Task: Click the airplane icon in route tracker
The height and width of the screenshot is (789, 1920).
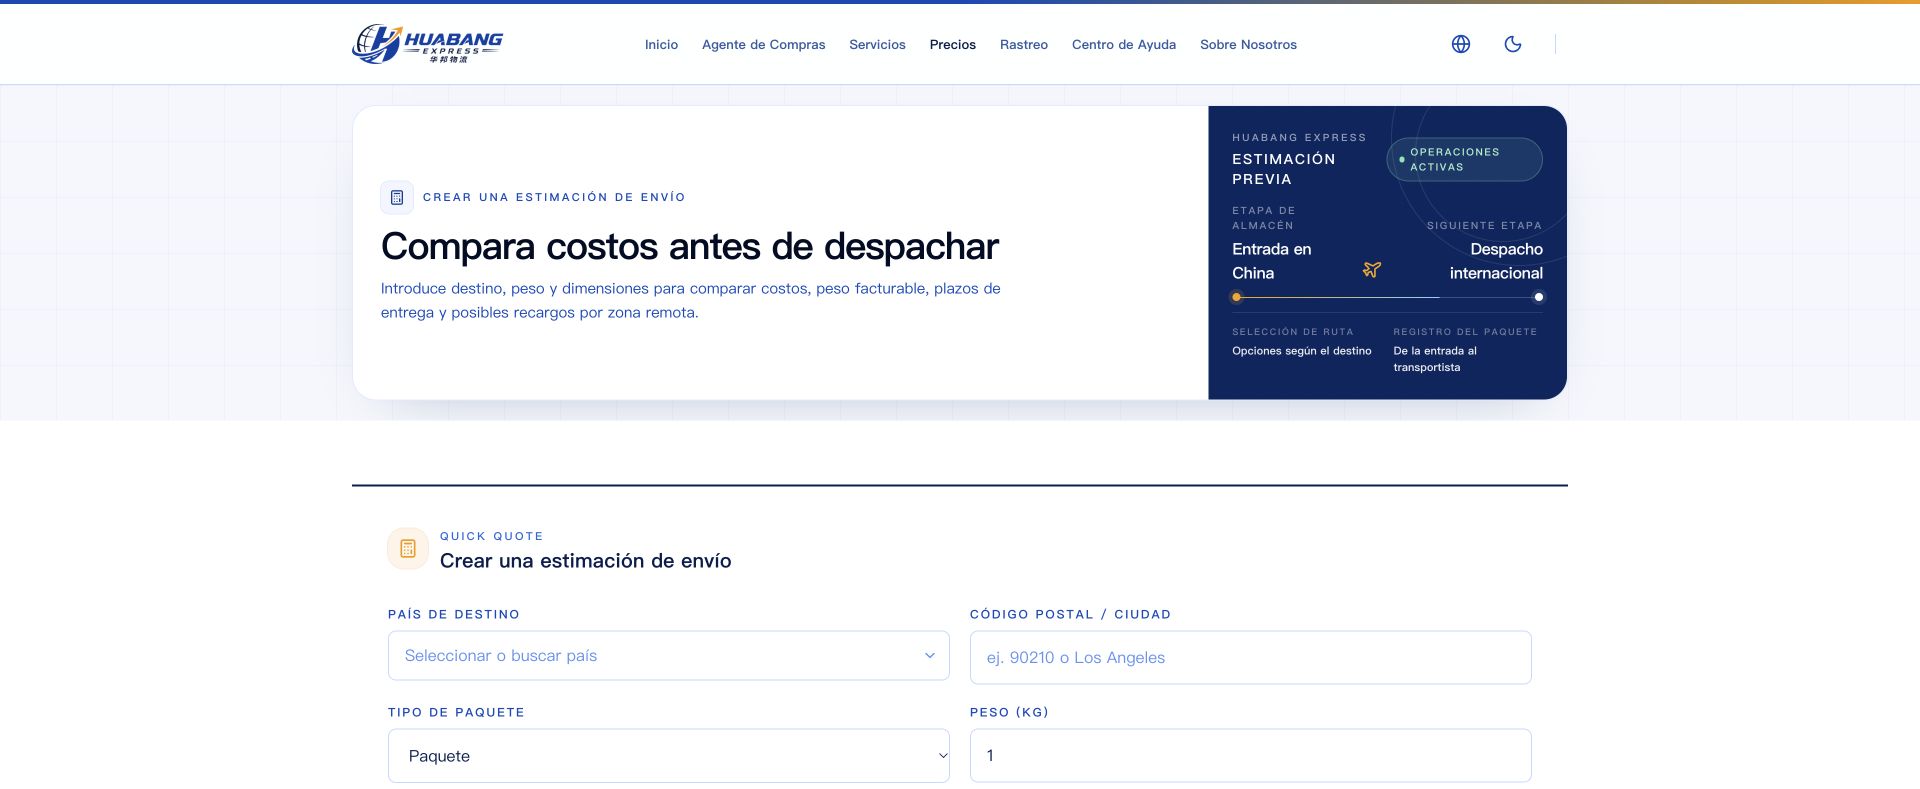Action: (x=1372, y=269)
